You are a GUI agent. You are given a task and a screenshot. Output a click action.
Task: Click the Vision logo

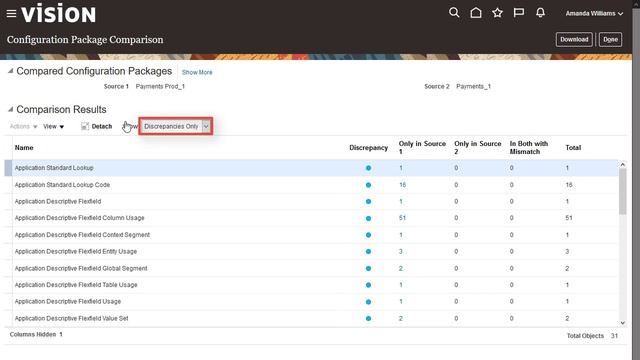tap(58, 13)
